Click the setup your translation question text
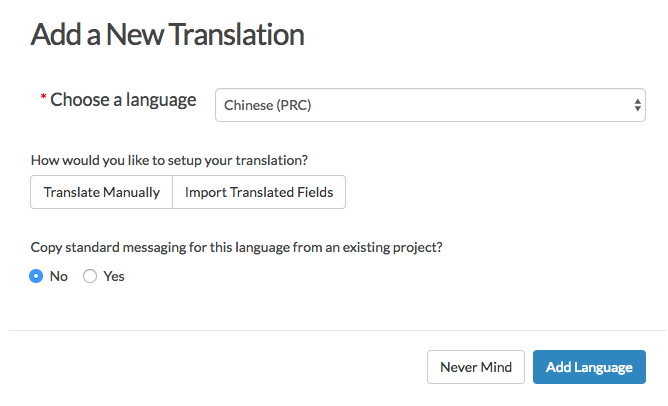 click(170, 159)
